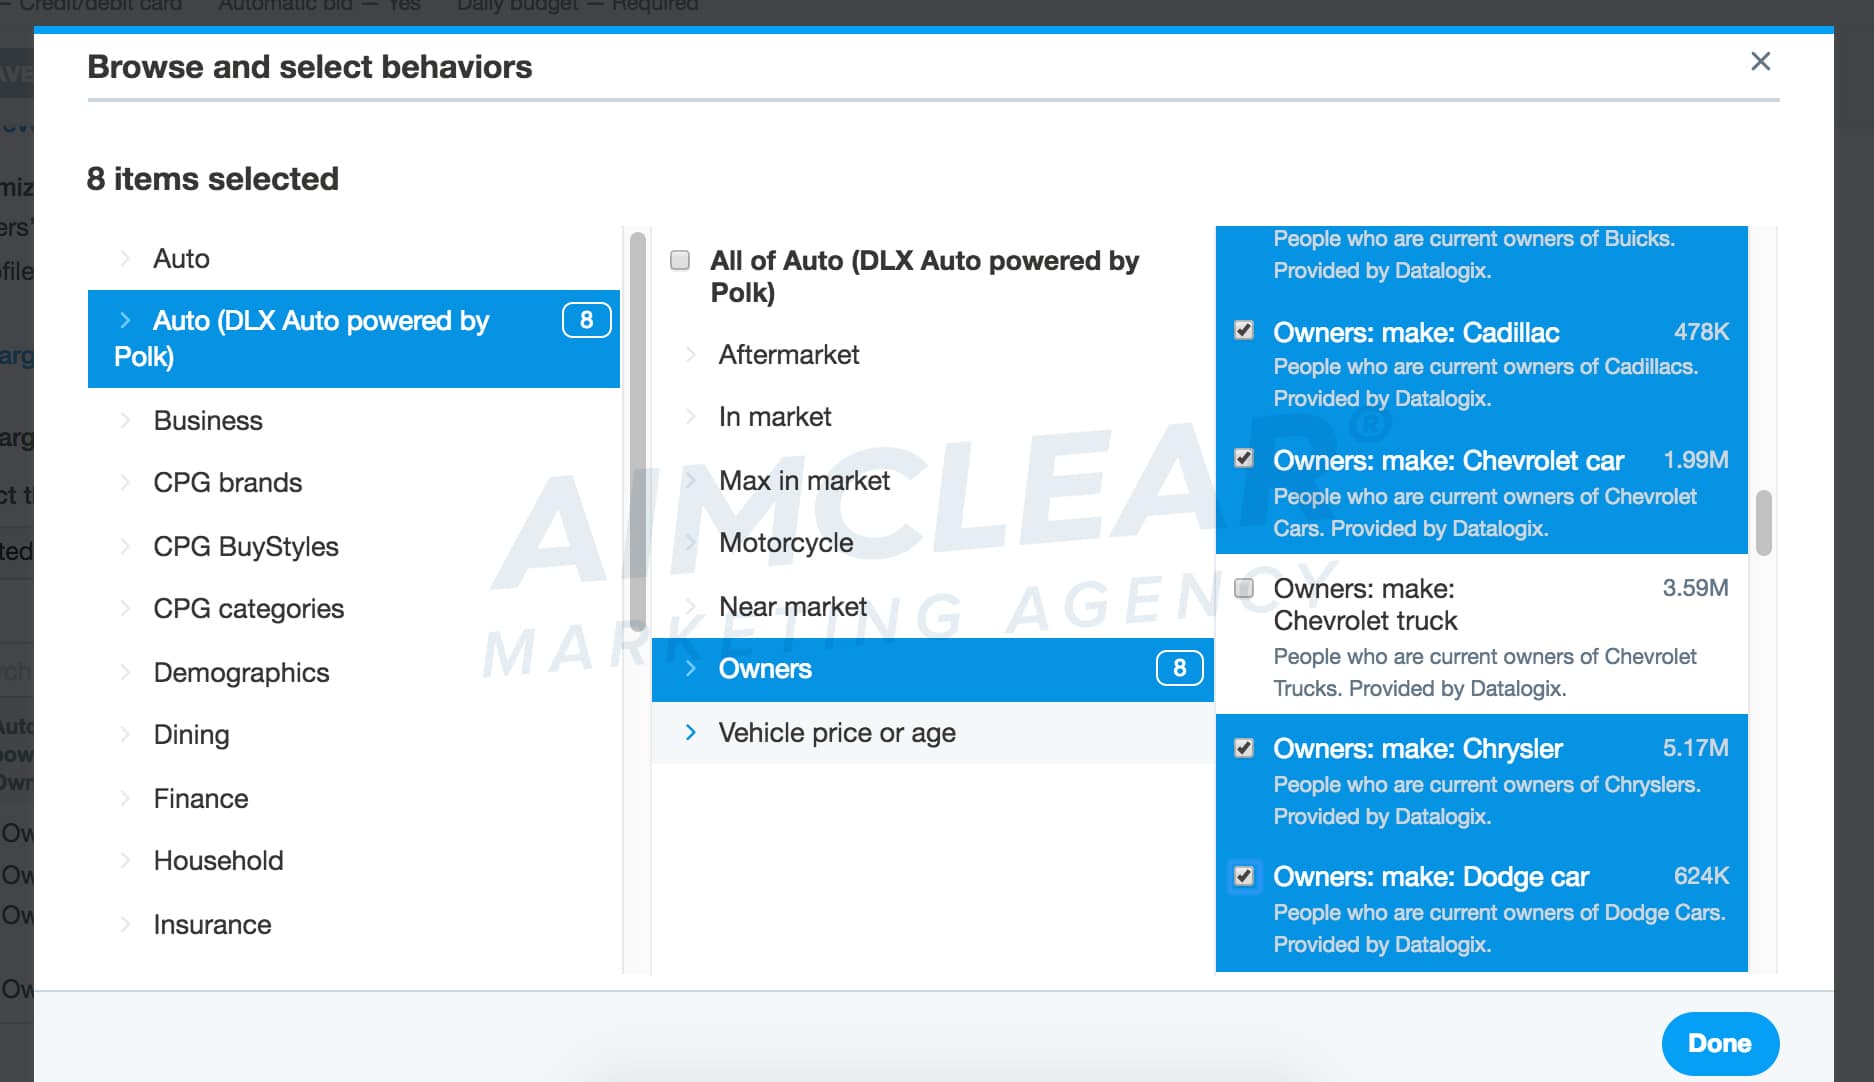Uncheck Owners: make: Cadillac checkbox

click(x=1244, y=330)
